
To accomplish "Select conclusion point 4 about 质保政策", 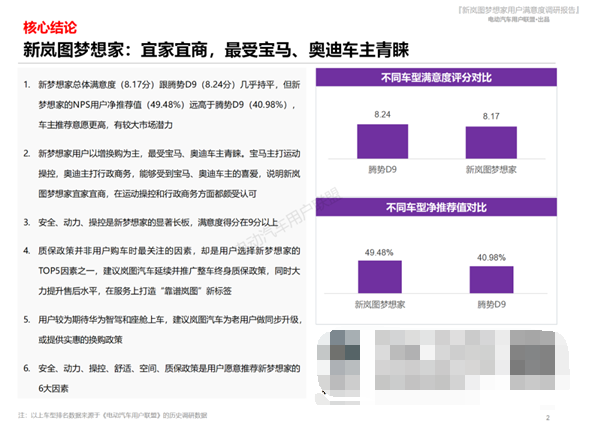I will [161, 271].
